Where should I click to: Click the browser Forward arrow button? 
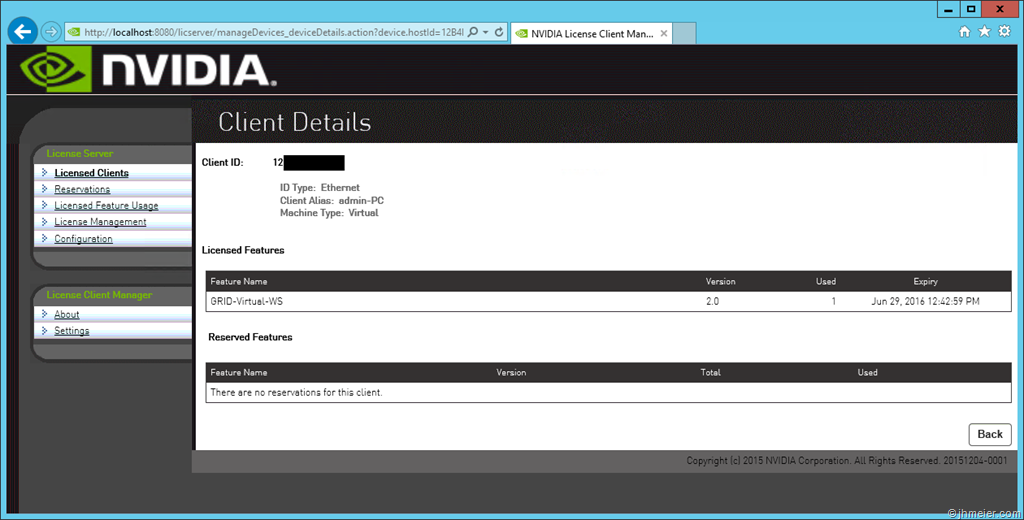(51, 32)
